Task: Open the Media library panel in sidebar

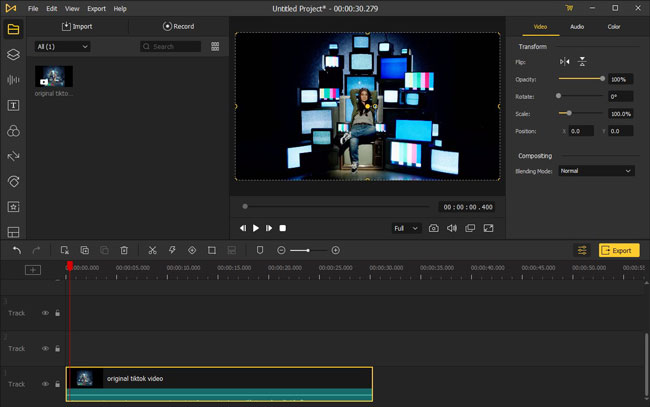Action: pos(13,29)
